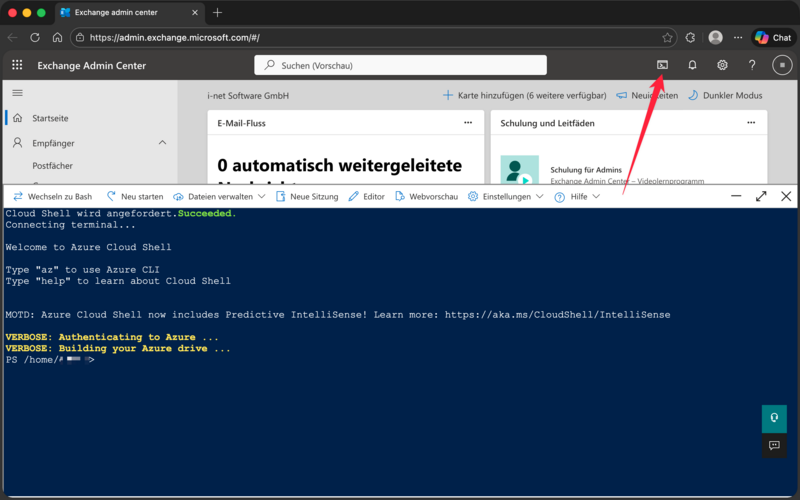800x500 pixels.
Task: Click the teal support headset button
Action: tap(774, 418)
